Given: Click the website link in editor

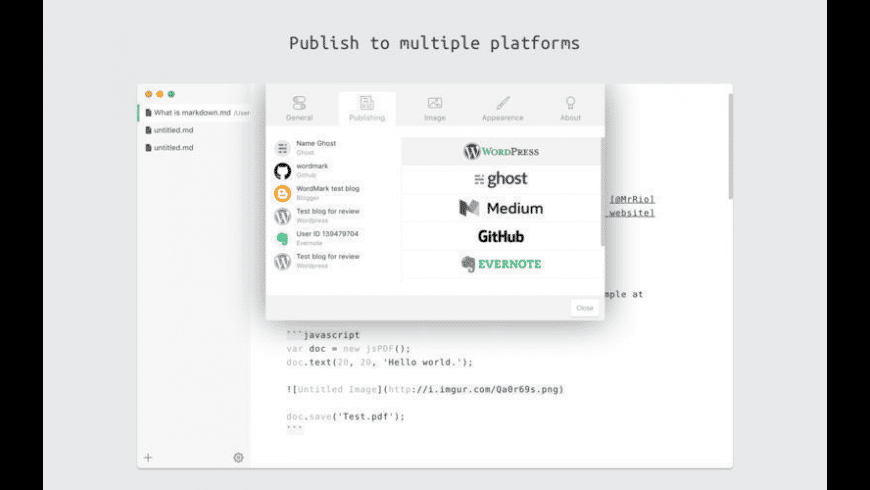Looking at the screenshot, I should click(x=631, y=213).
